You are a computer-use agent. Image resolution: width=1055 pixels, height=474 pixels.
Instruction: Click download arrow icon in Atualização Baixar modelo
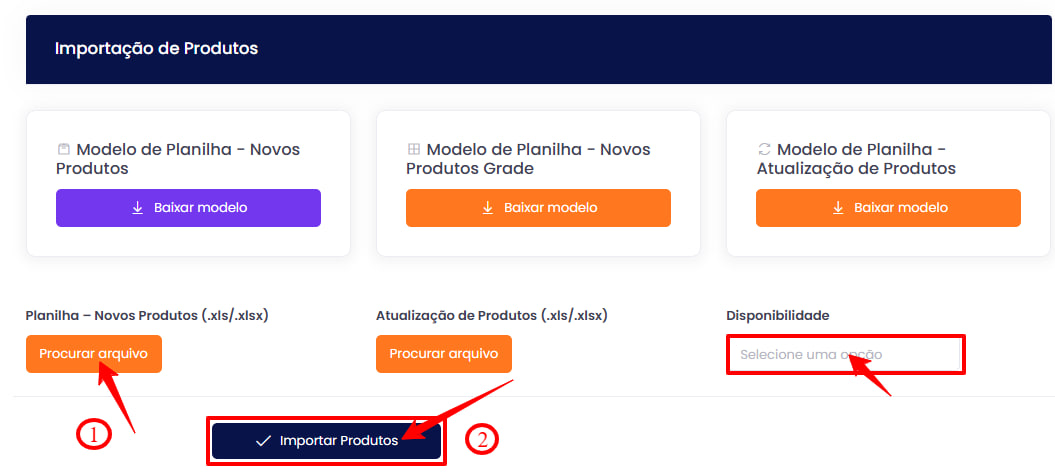click(838, 208)
